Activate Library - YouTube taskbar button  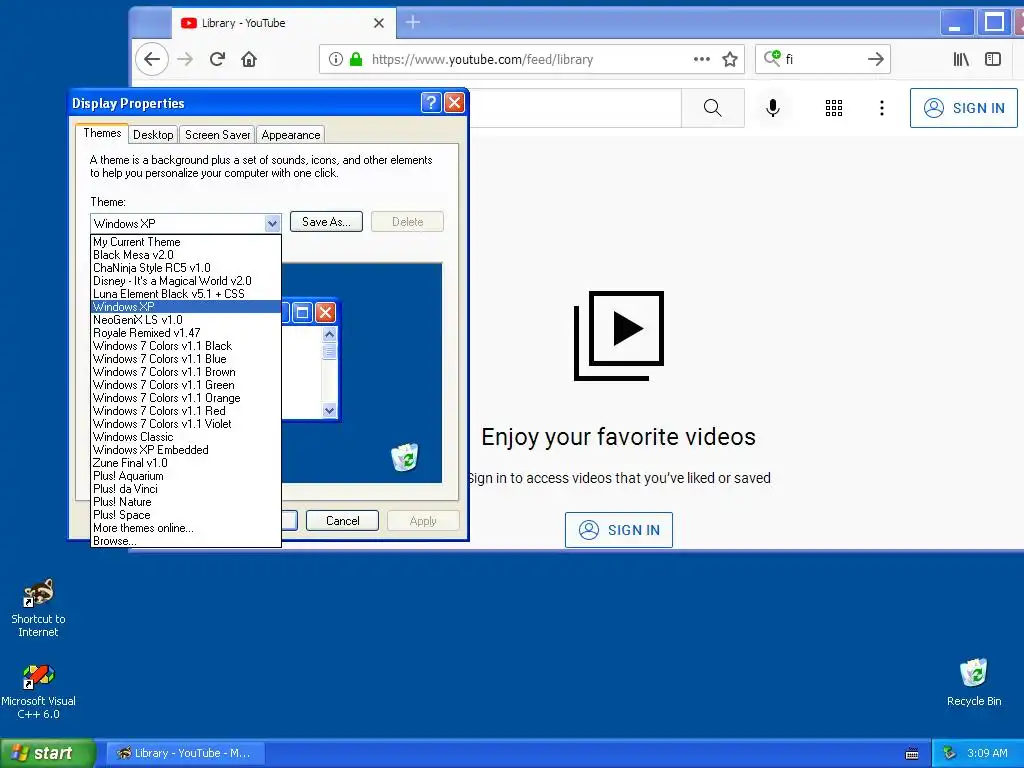click(185, 753)
